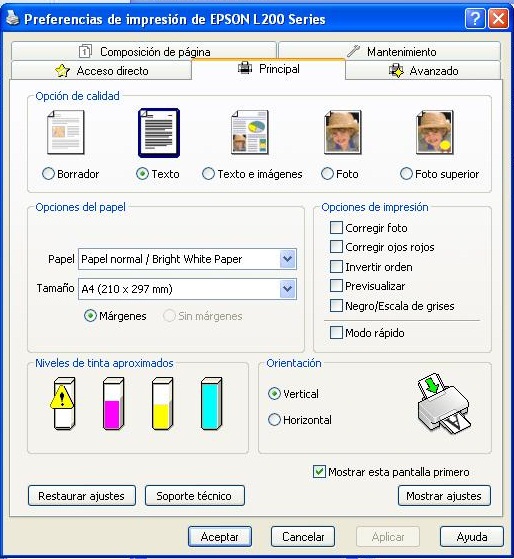Click the cyan ink level indicator
Viewport: 514px width, 559px height.
[x=211, y=404]
